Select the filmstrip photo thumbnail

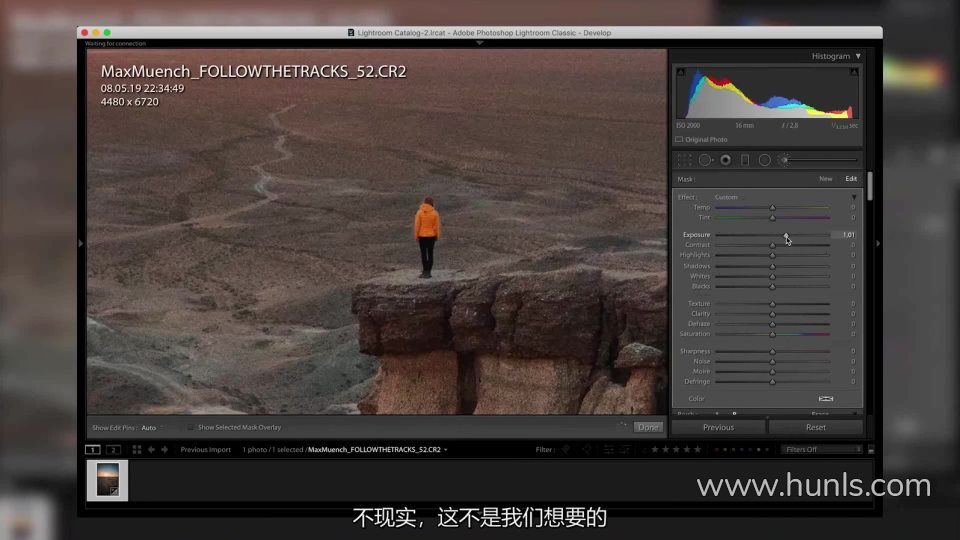point(108,480)
